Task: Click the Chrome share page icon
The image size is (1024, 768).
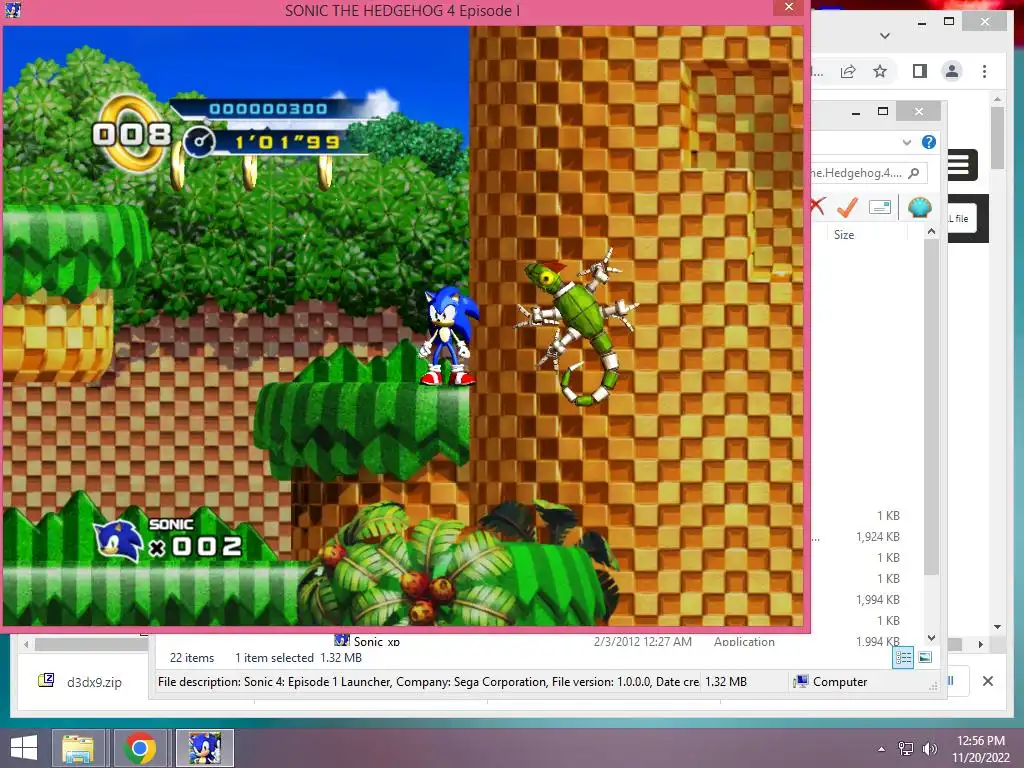Action: [x=848, y=71]
